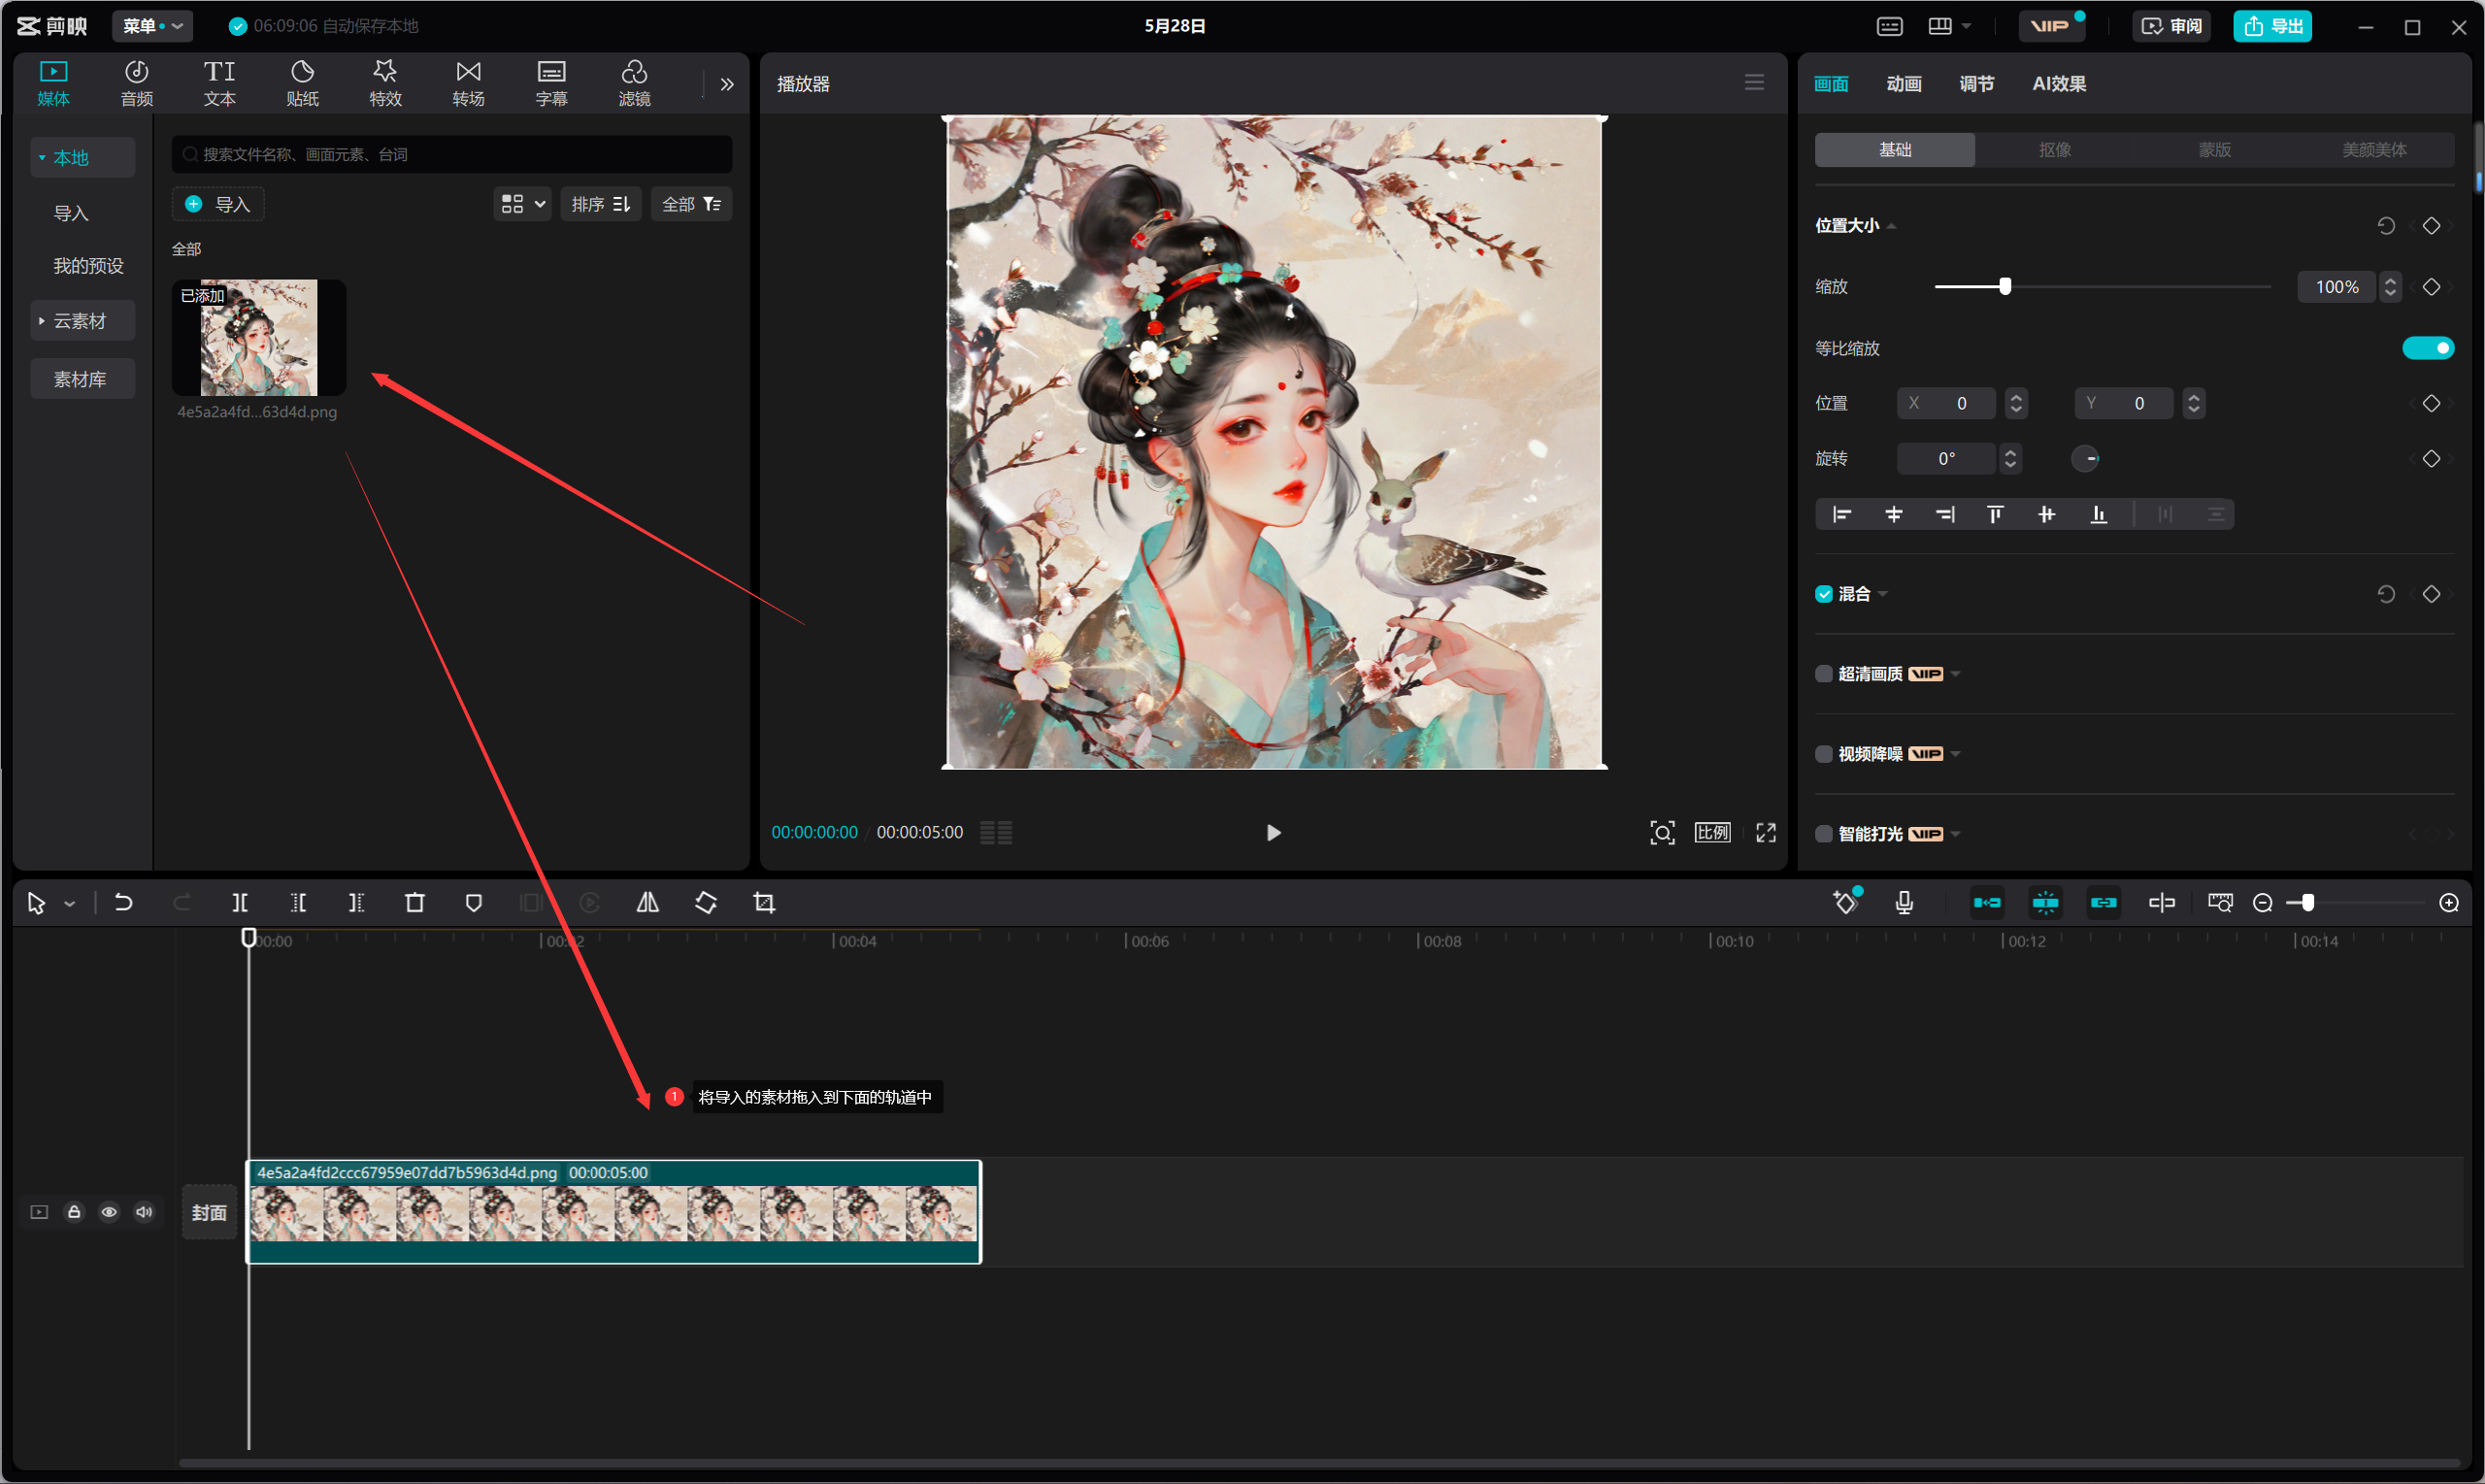The image size is (2485, 1484).
Task: Select the 蒙版 sub-tab
Action: point(2214,149)
